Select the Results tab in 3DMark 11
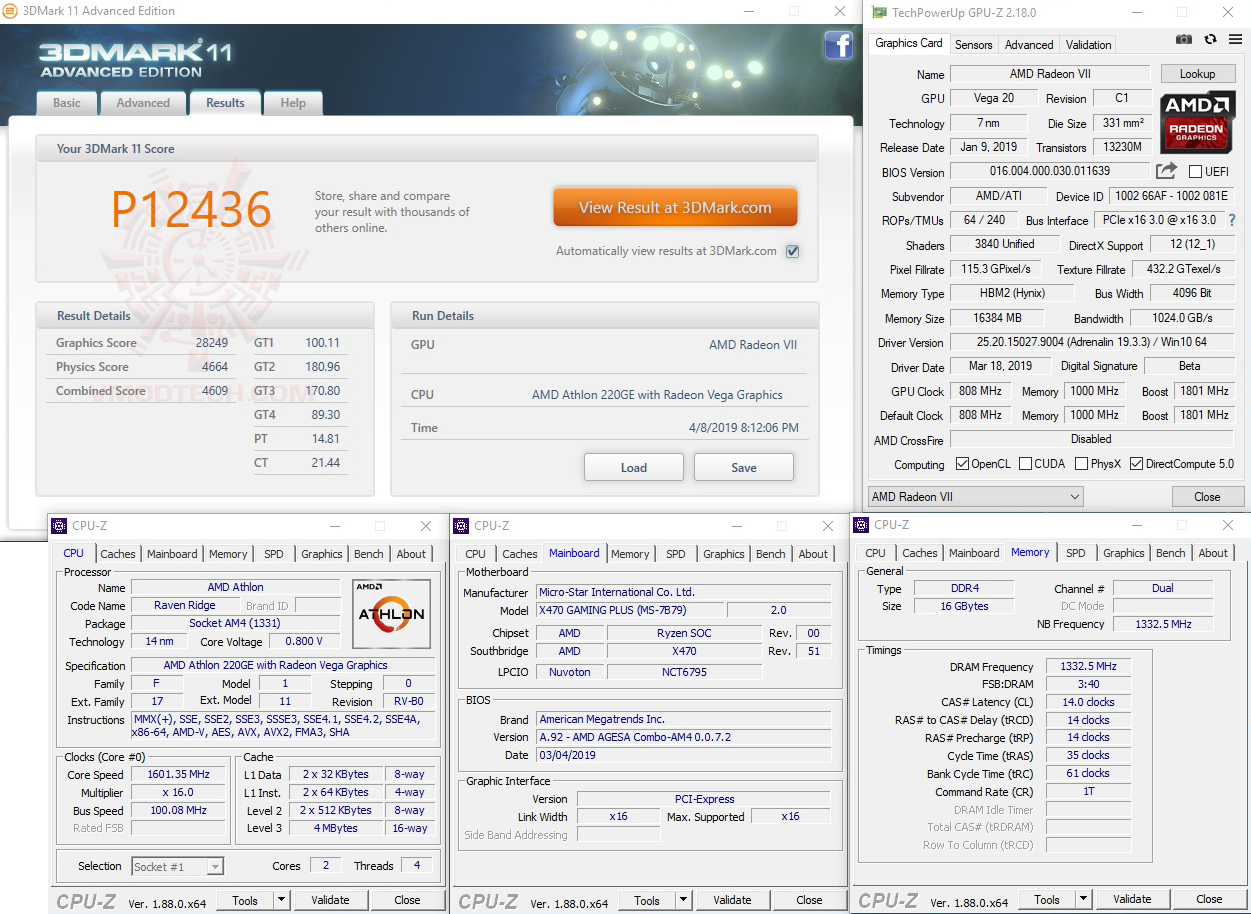This screenshot has width=1251, height=914. pos(225,102)
